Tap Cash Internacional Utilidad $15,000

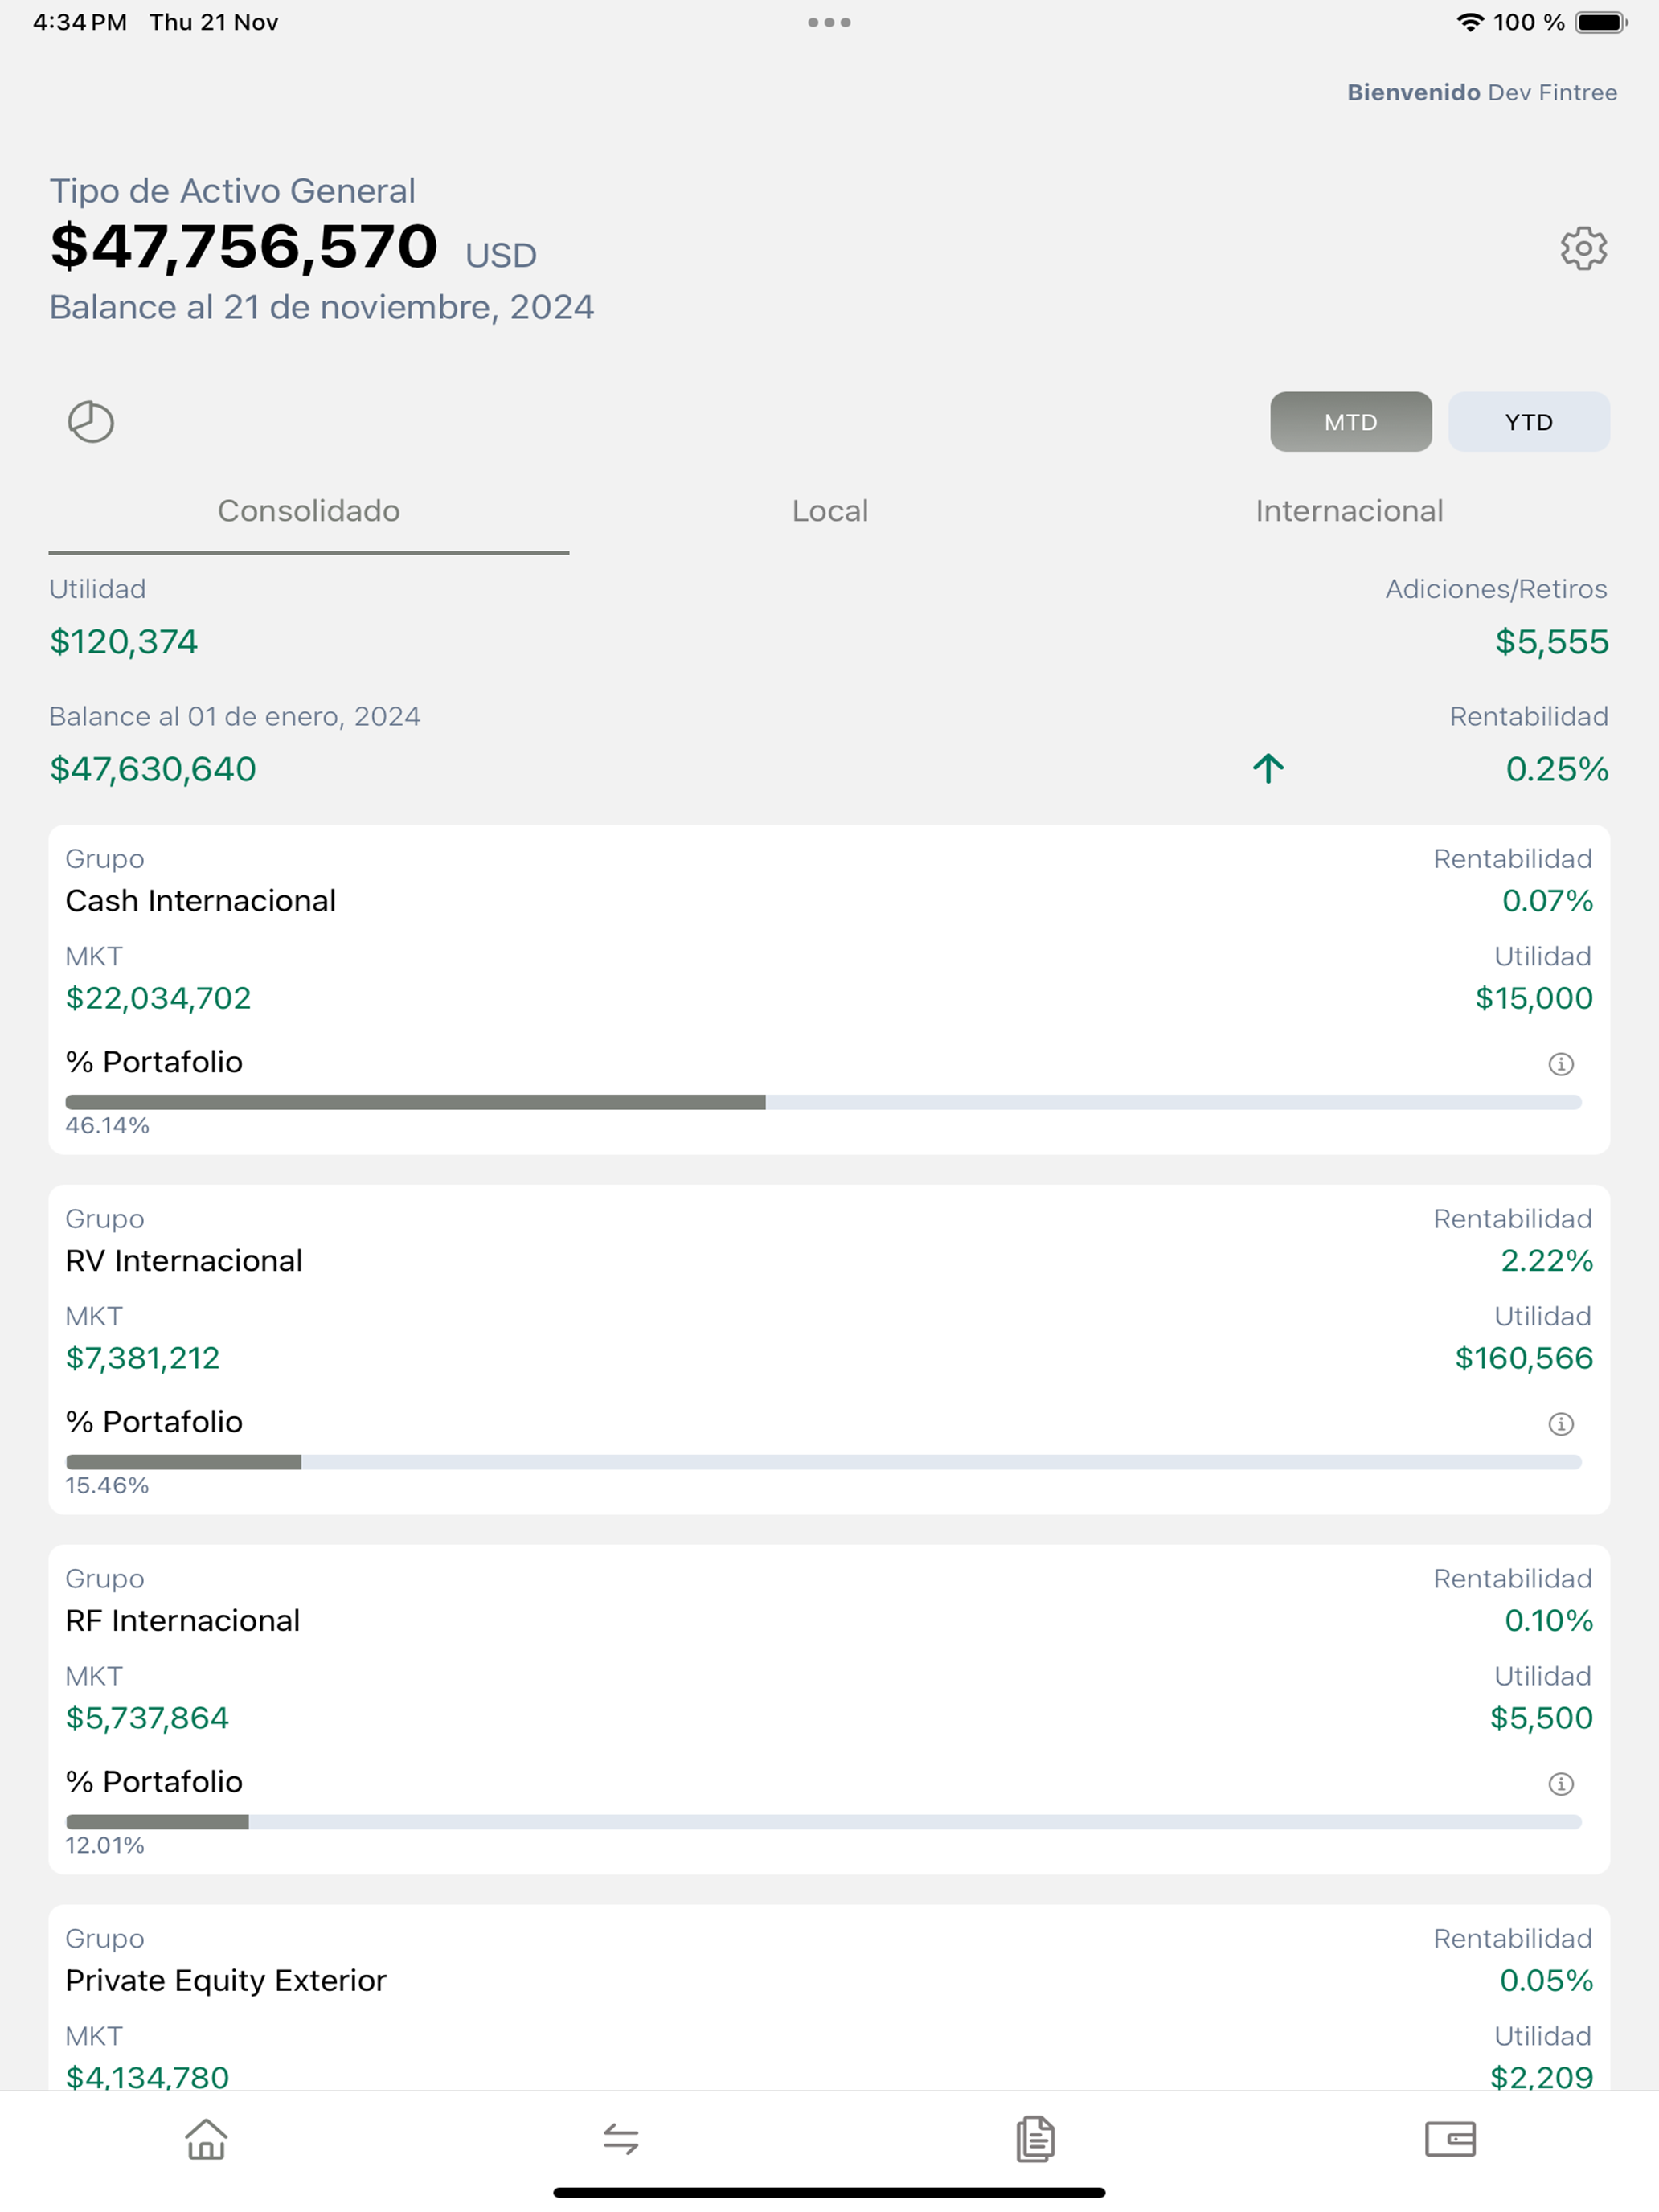click(1534, 998)
